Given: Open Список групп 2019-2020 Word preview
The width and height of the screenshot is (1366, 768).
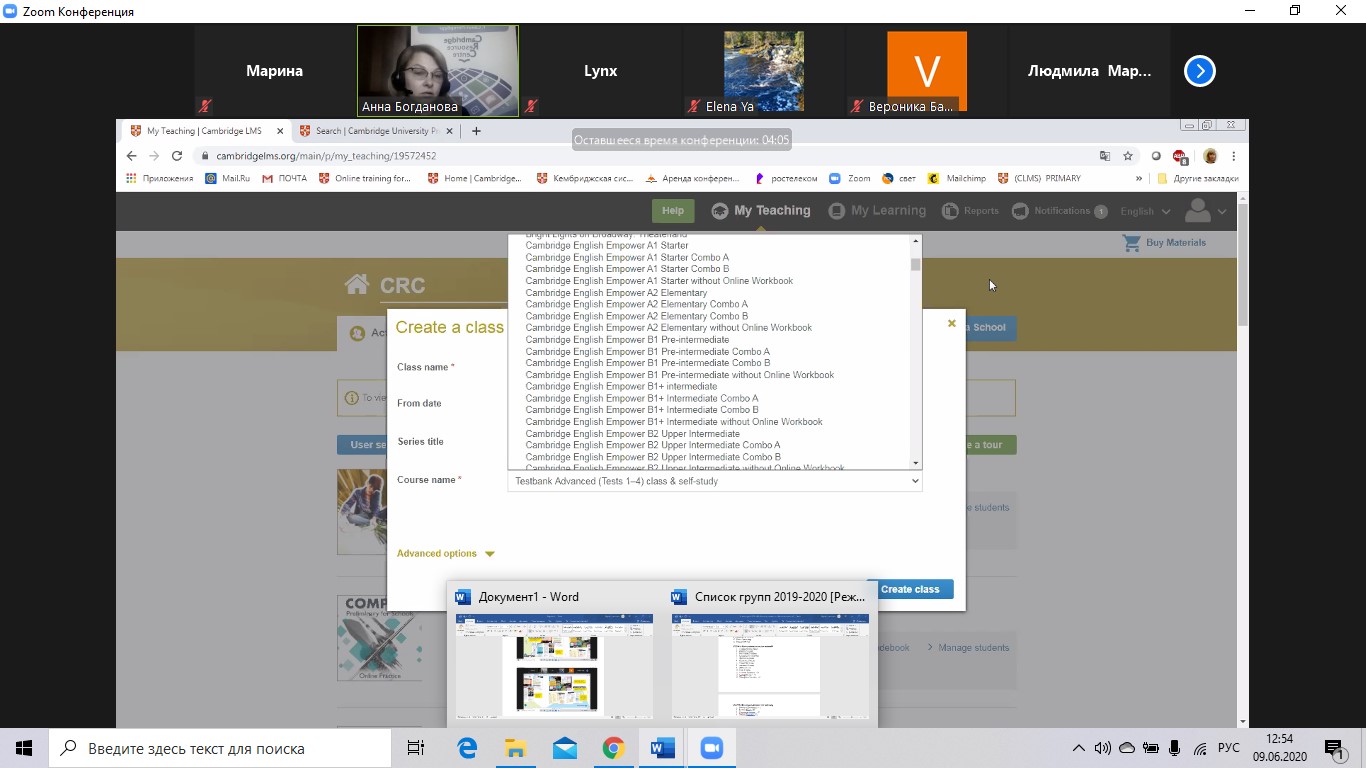Looking at the screenshot, I should [770, 666].
